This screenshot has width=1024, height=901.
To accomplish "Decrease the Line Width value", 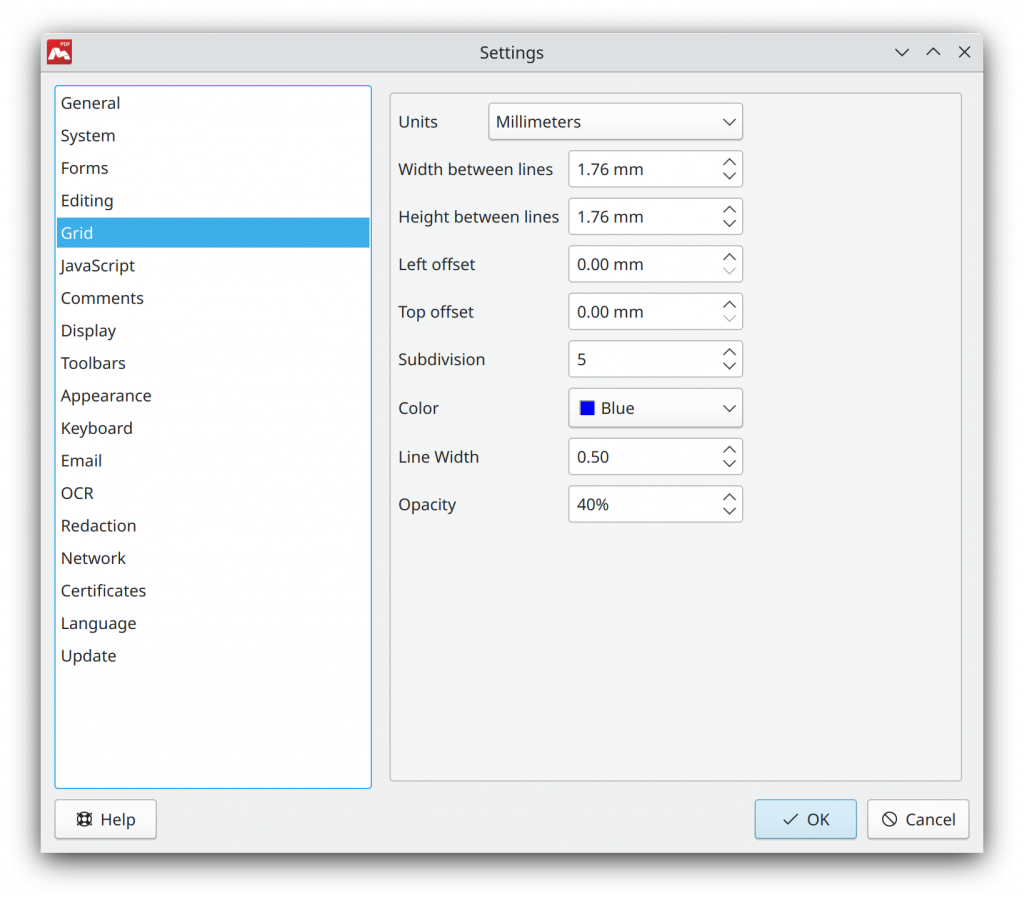I will [x=729, y=464].
